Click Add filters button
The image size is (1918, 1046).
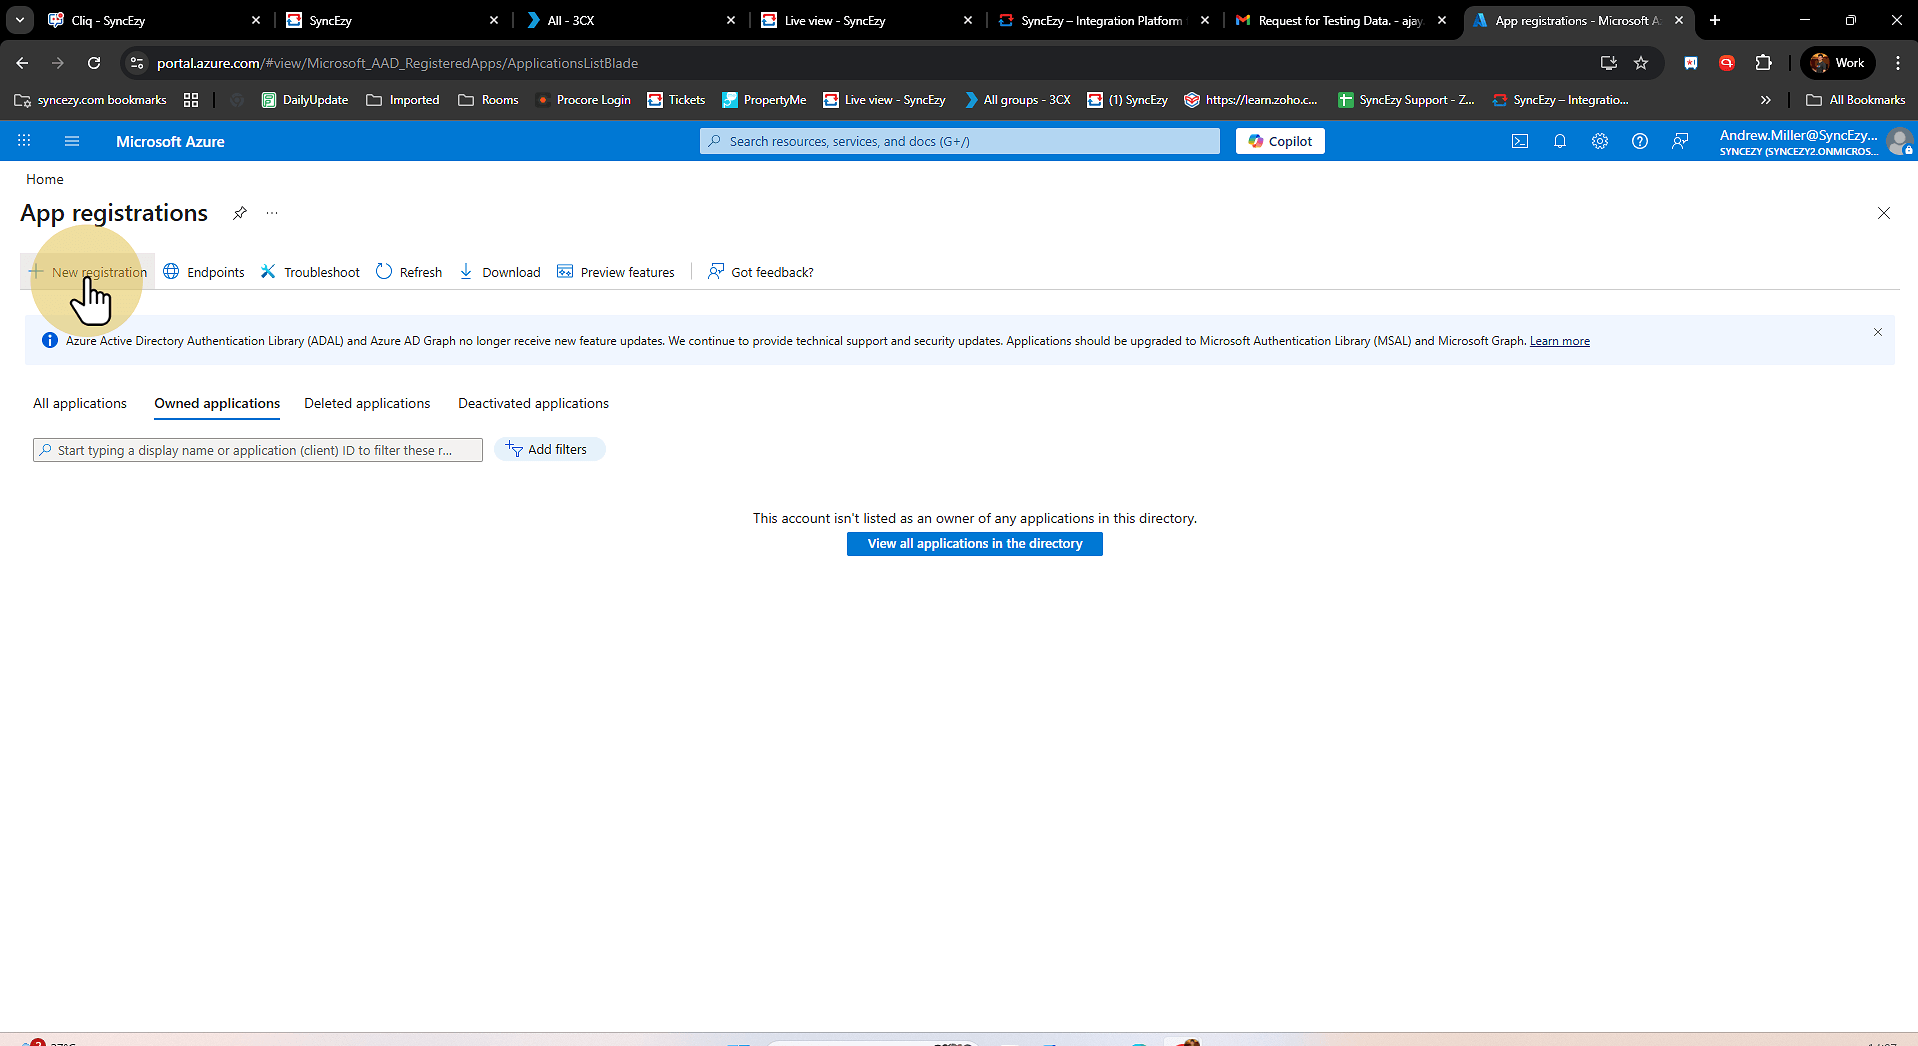(549, 450)
